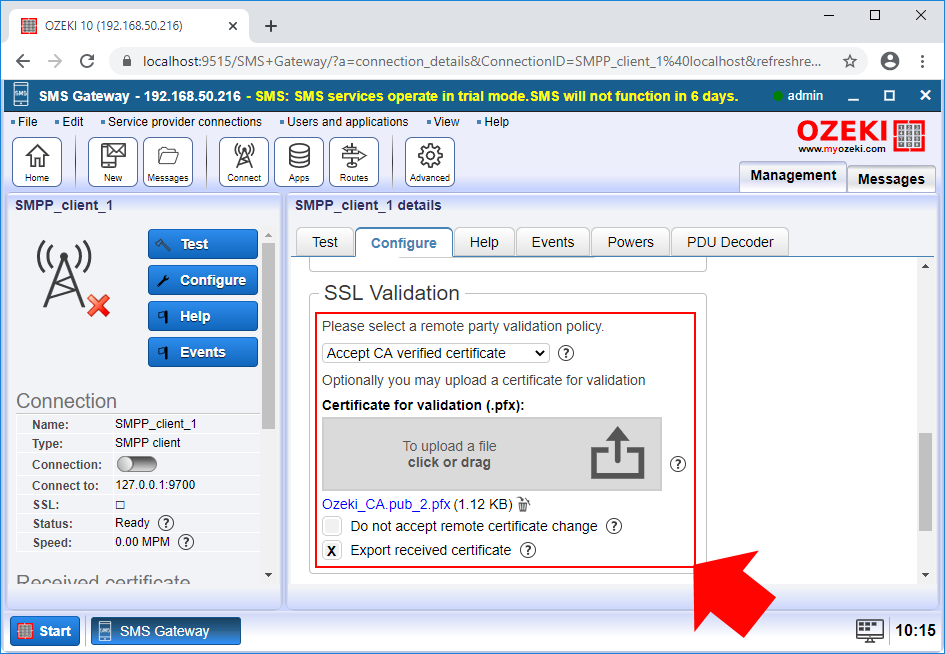Select the Messages tab at top right
Viewport: 945px width, 654px height.
coord(891,179)
